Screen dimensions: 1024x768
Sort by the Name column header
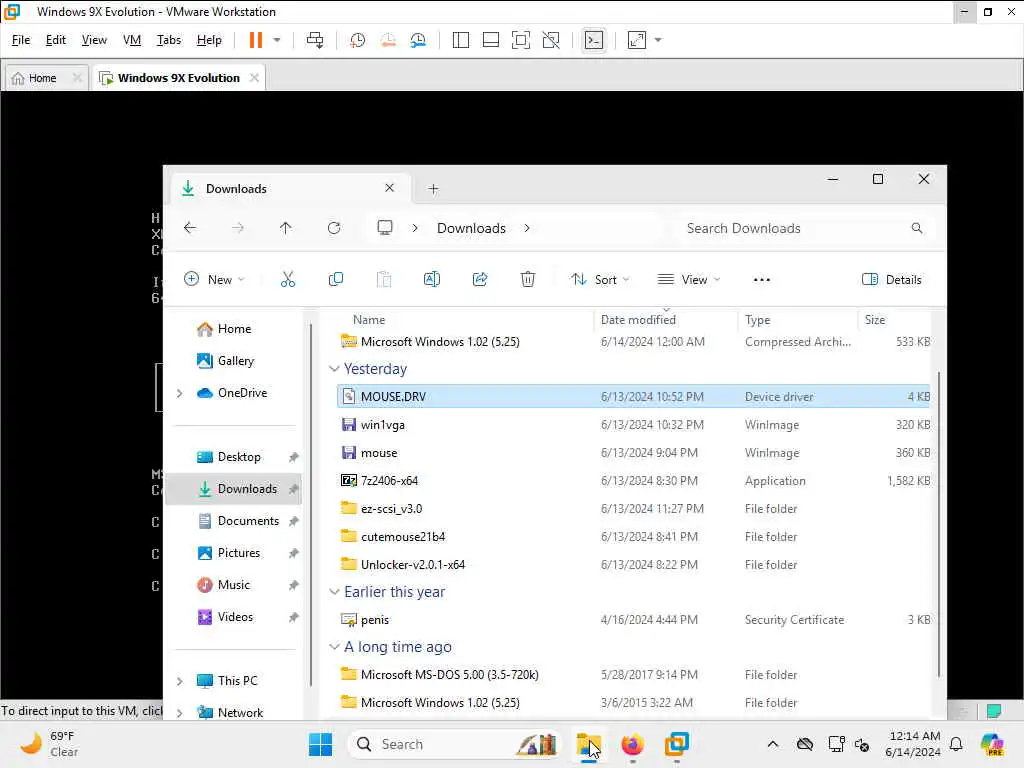[369, 319]
